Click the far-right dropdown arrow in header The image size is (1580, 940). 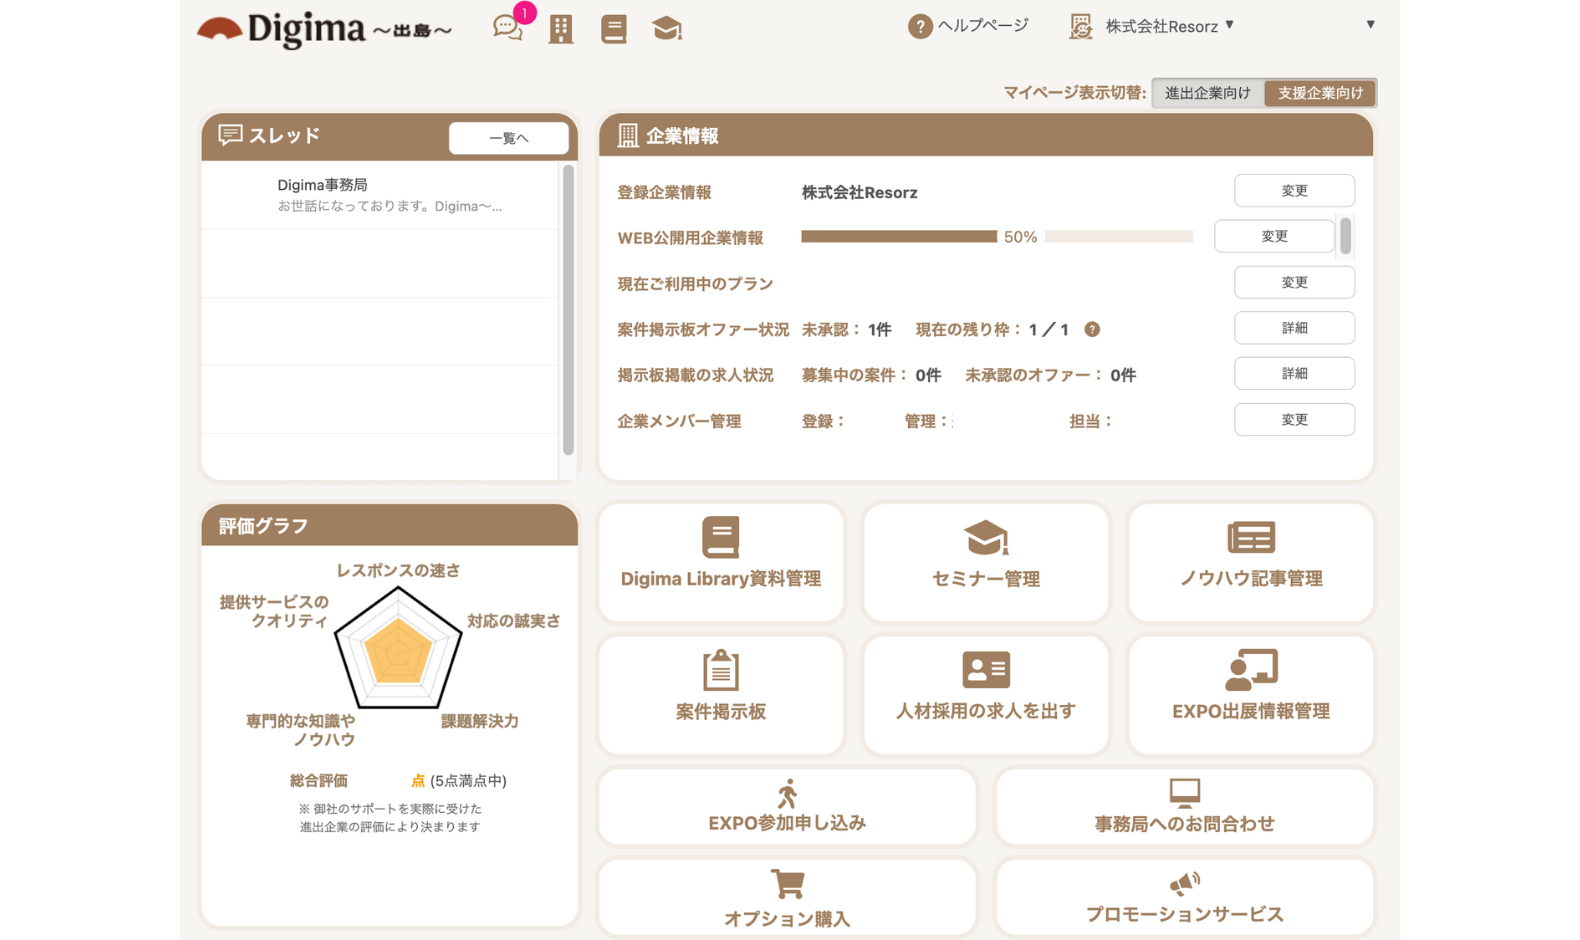point(1370,25)
